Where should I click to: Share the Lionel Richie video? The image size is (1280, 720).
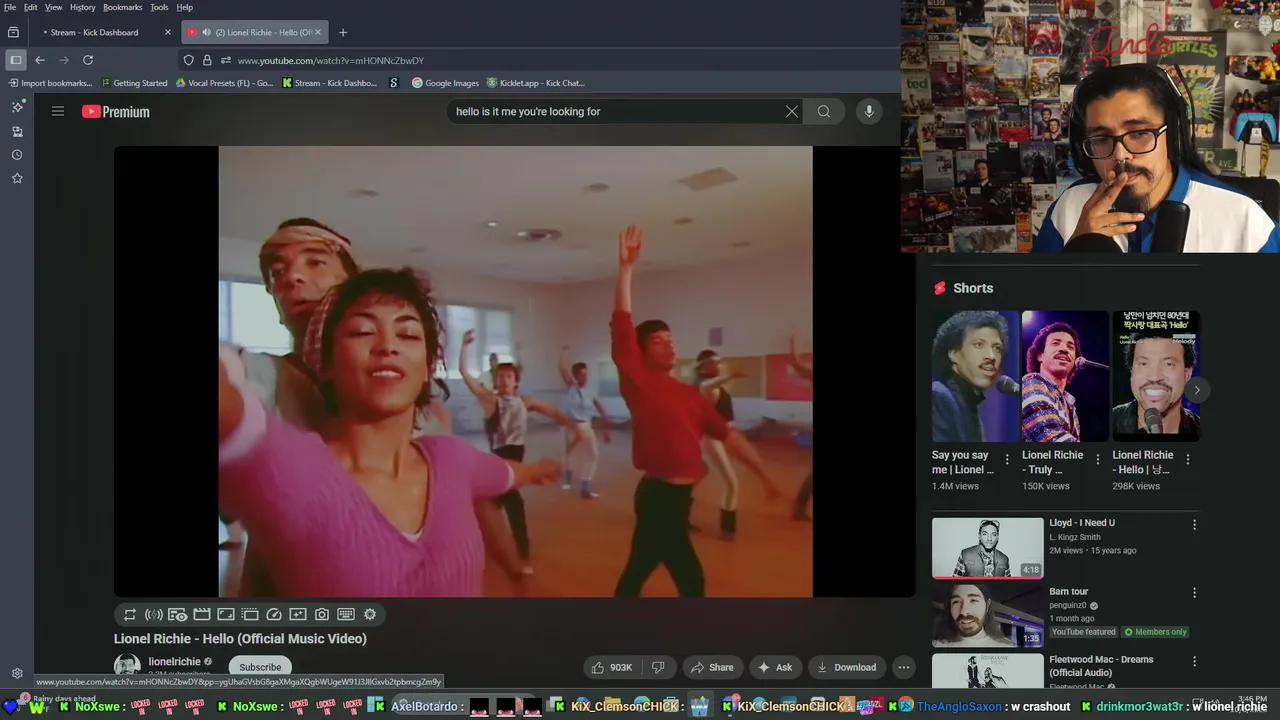tap(711, 667)
